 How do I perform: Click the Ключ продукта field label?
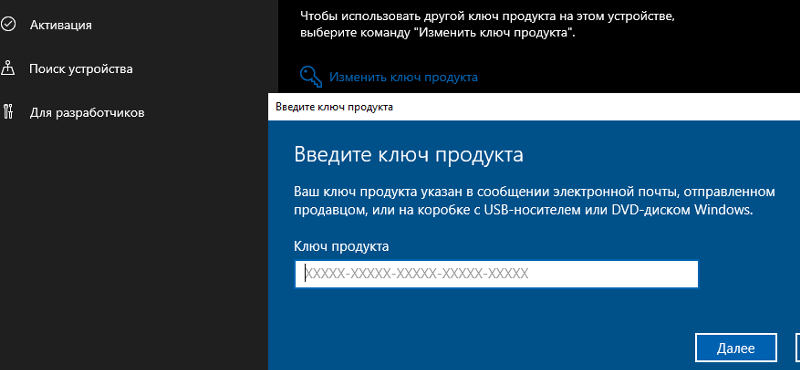tap(342, 246)
